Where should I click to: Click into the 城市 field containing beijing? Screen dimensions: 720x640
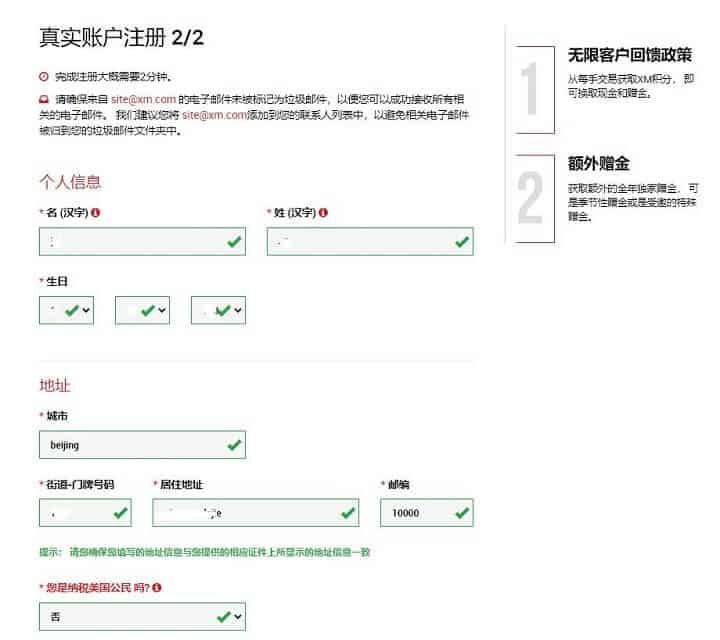pyautogui.click(x=142, y=444)
